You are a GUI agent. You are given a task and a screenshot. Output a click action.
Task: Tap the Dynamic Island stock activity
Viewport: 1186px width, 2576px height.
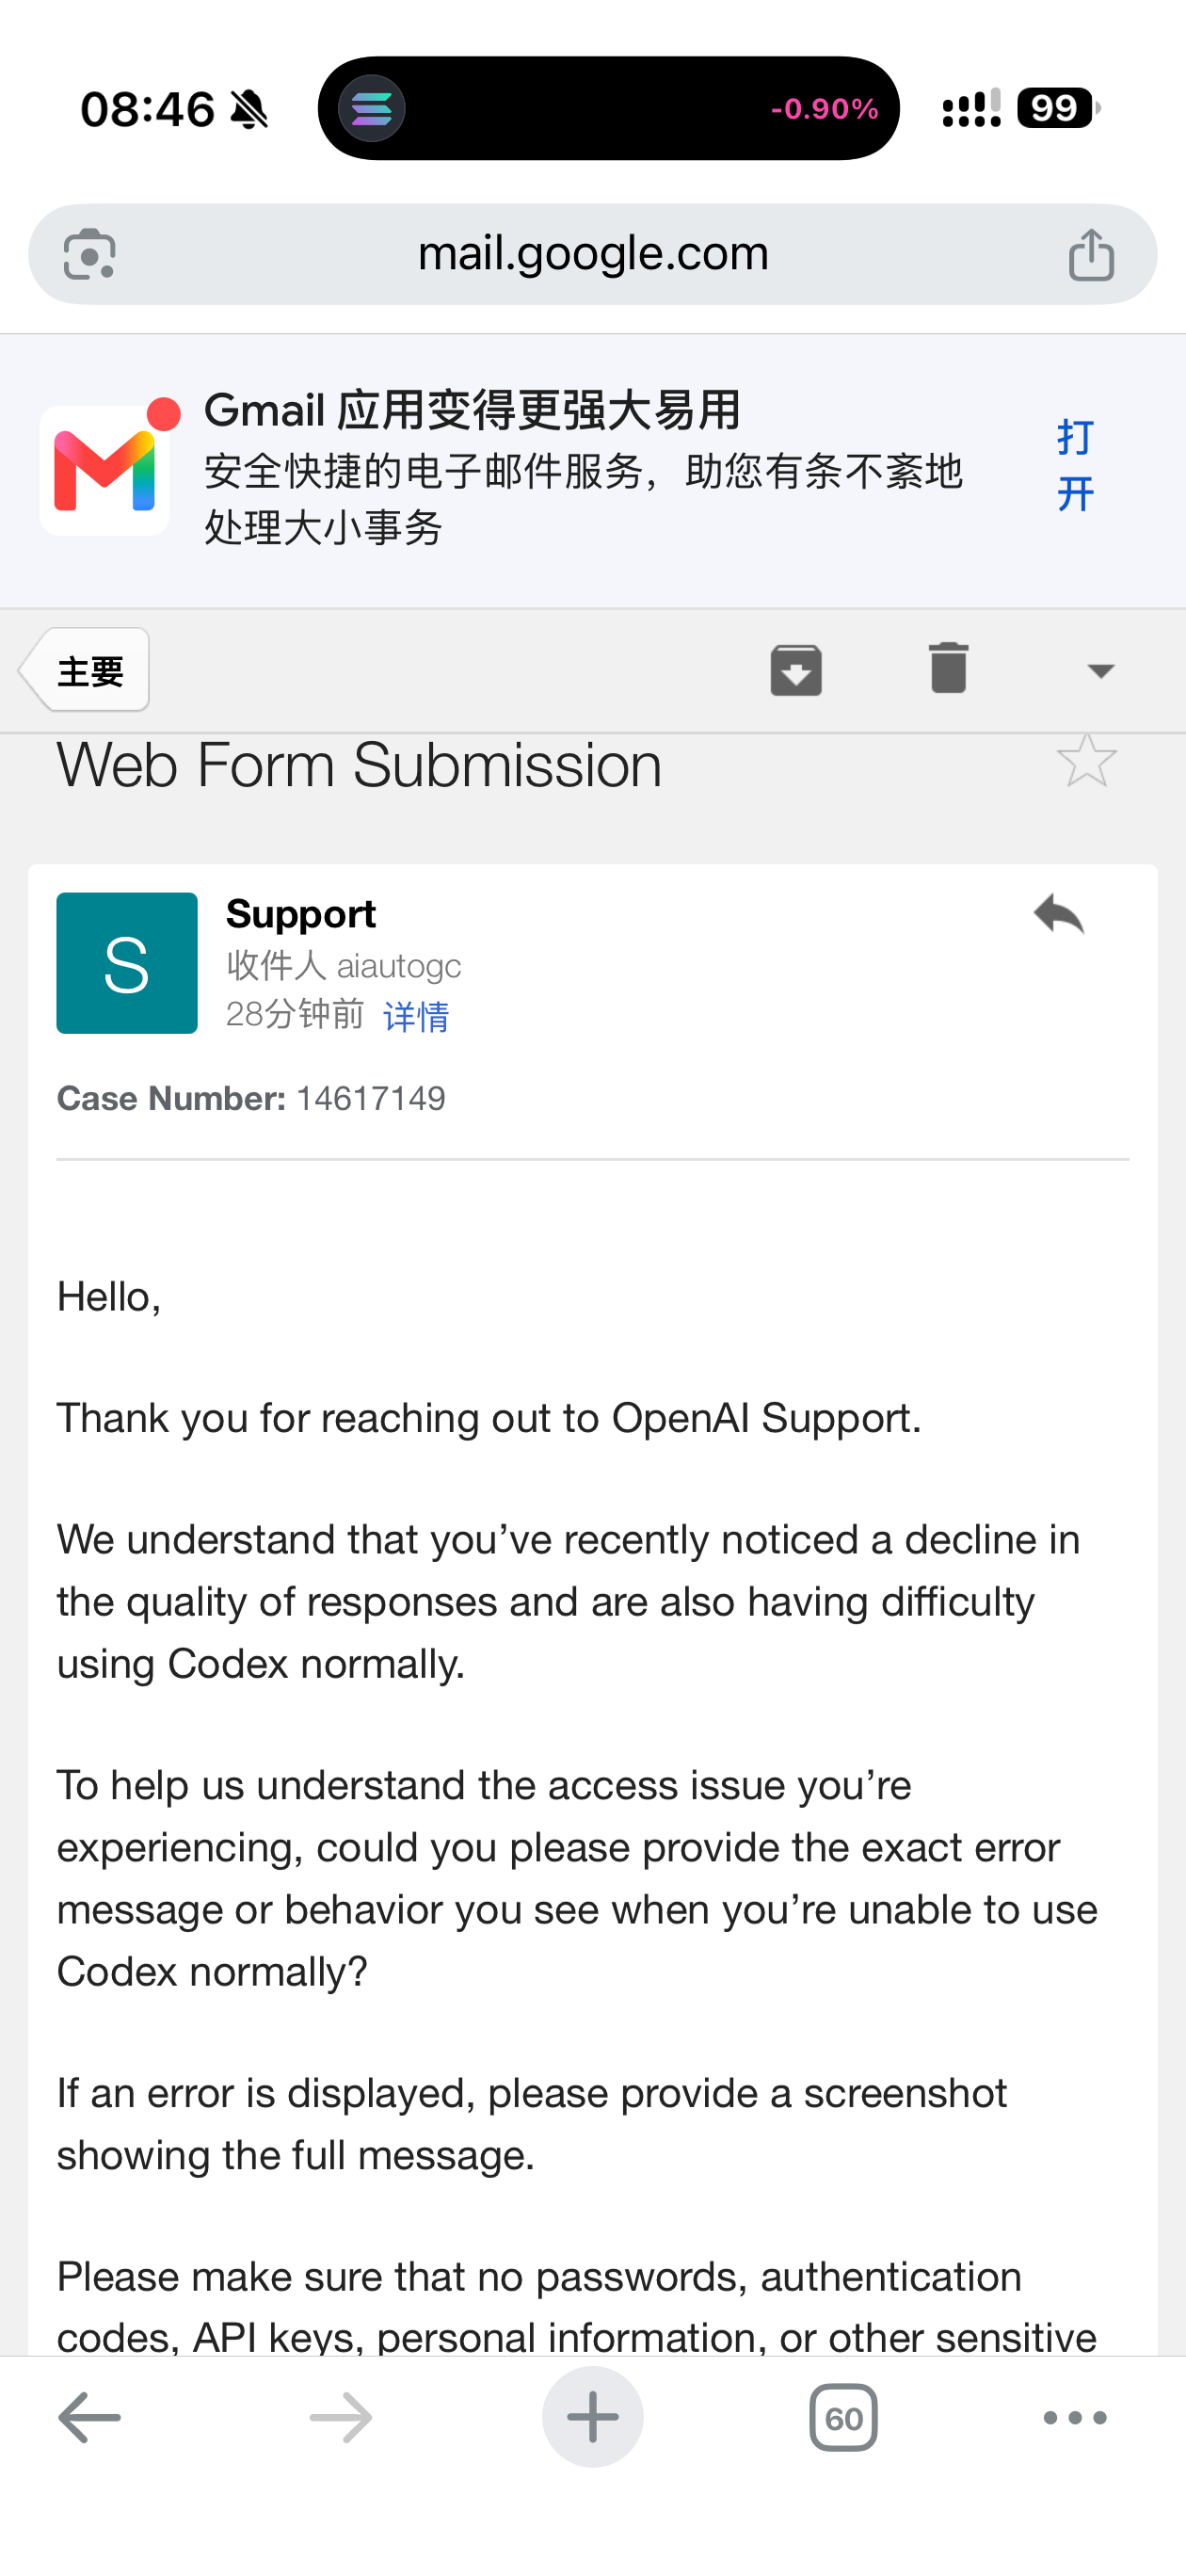(608, 108)
